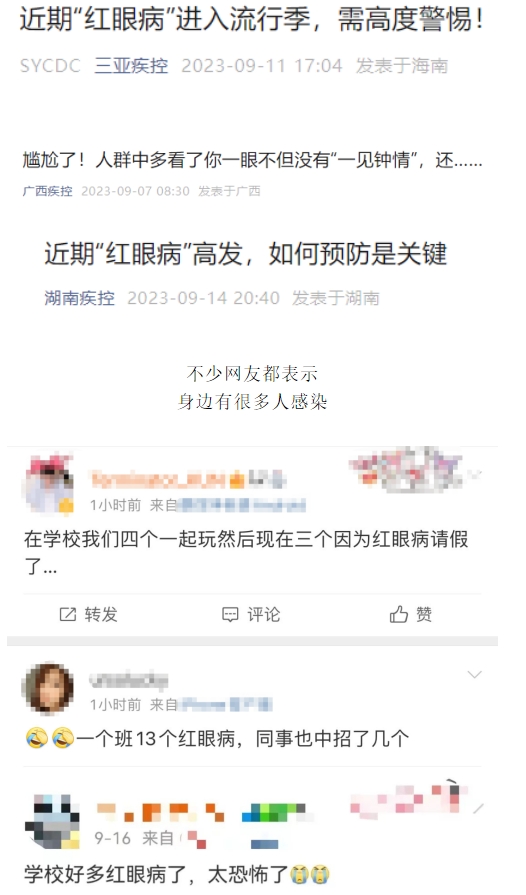Click the 转发 repost icon
Screen dimensions: 526x895
[68, 614]
